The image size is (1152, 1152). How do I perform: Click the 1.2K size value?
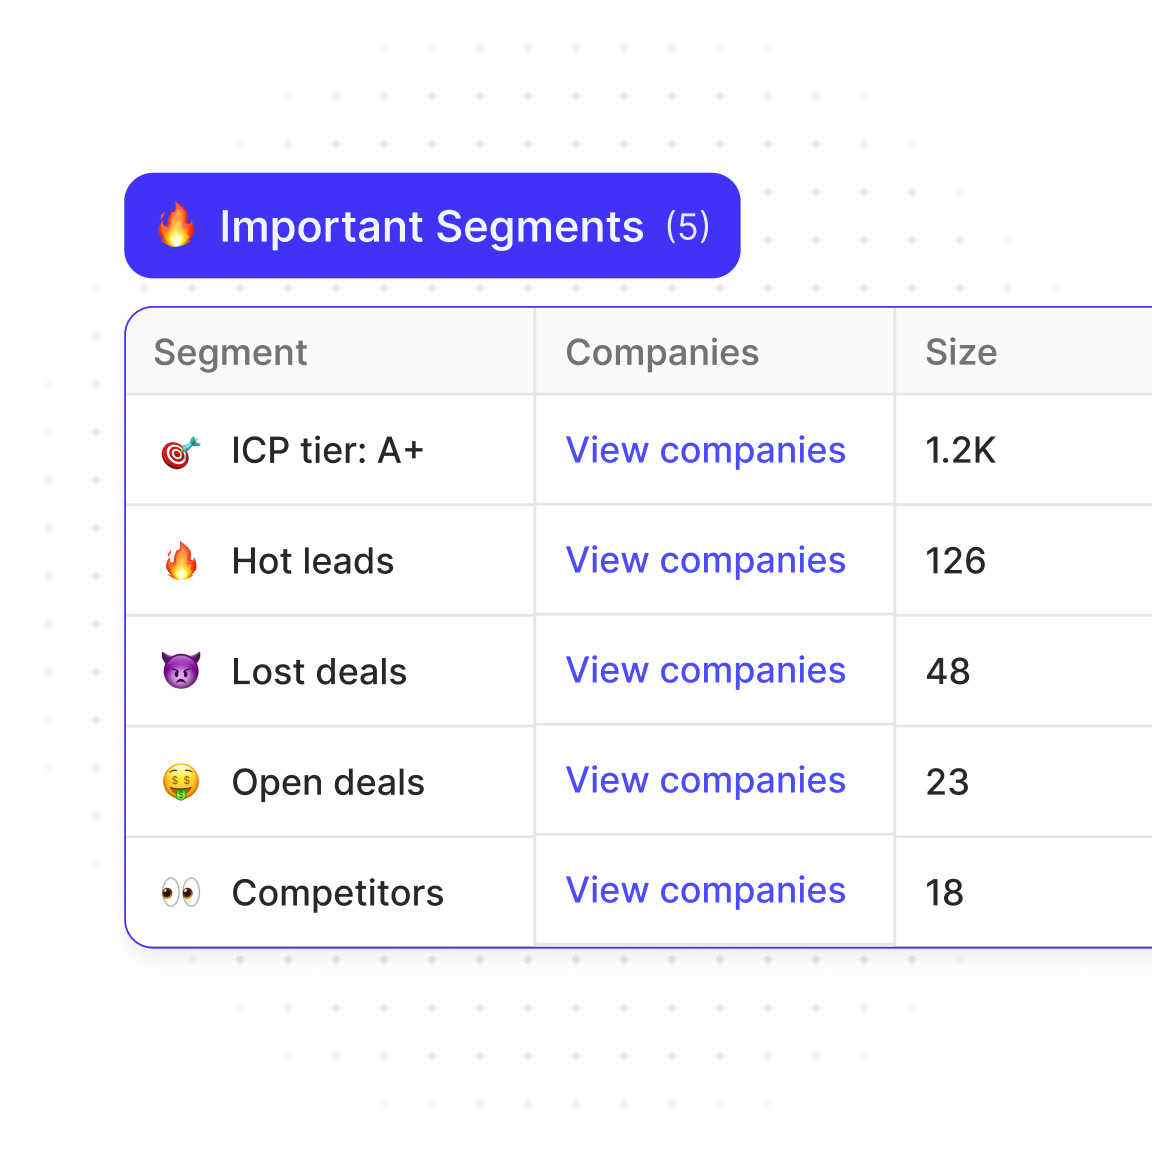tap(960, 451)
